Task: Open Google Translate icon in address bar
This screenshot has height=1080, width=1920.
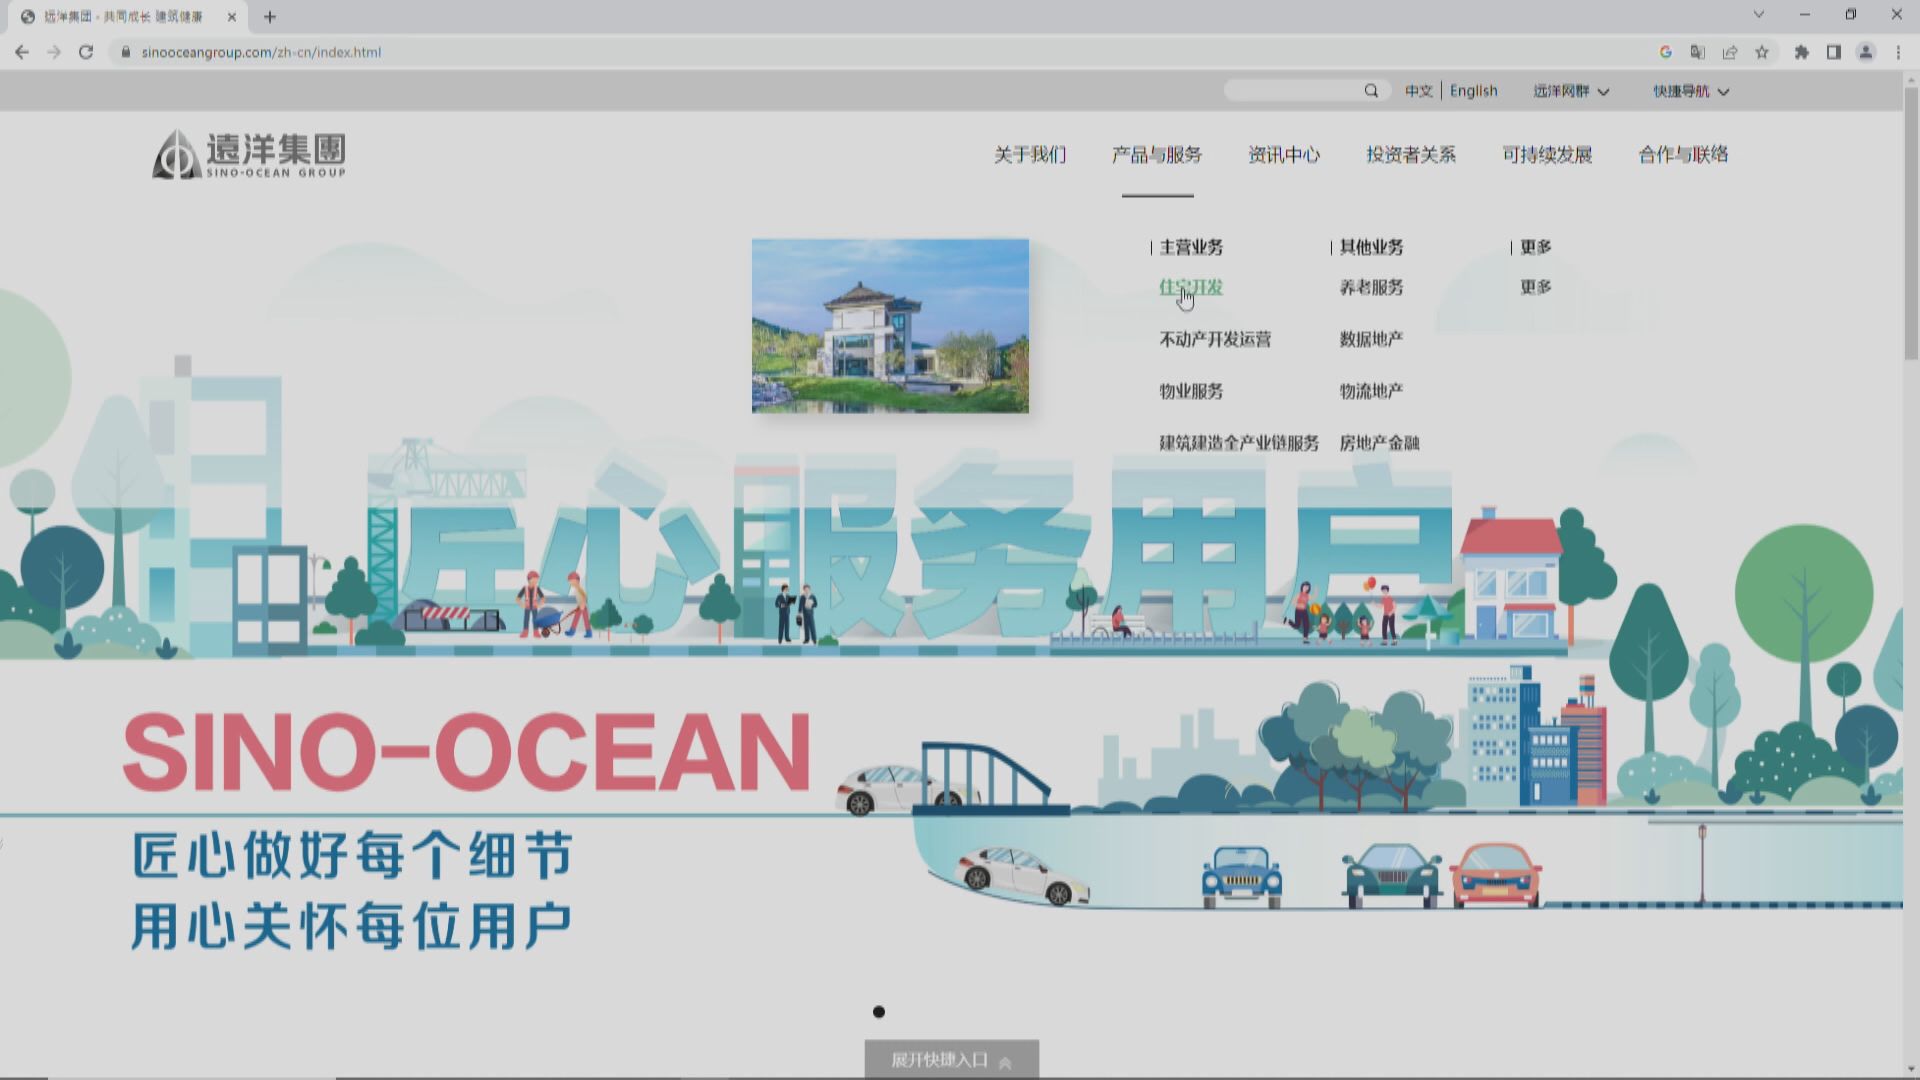Action: pyautogui.click(x=1698, y=52)
